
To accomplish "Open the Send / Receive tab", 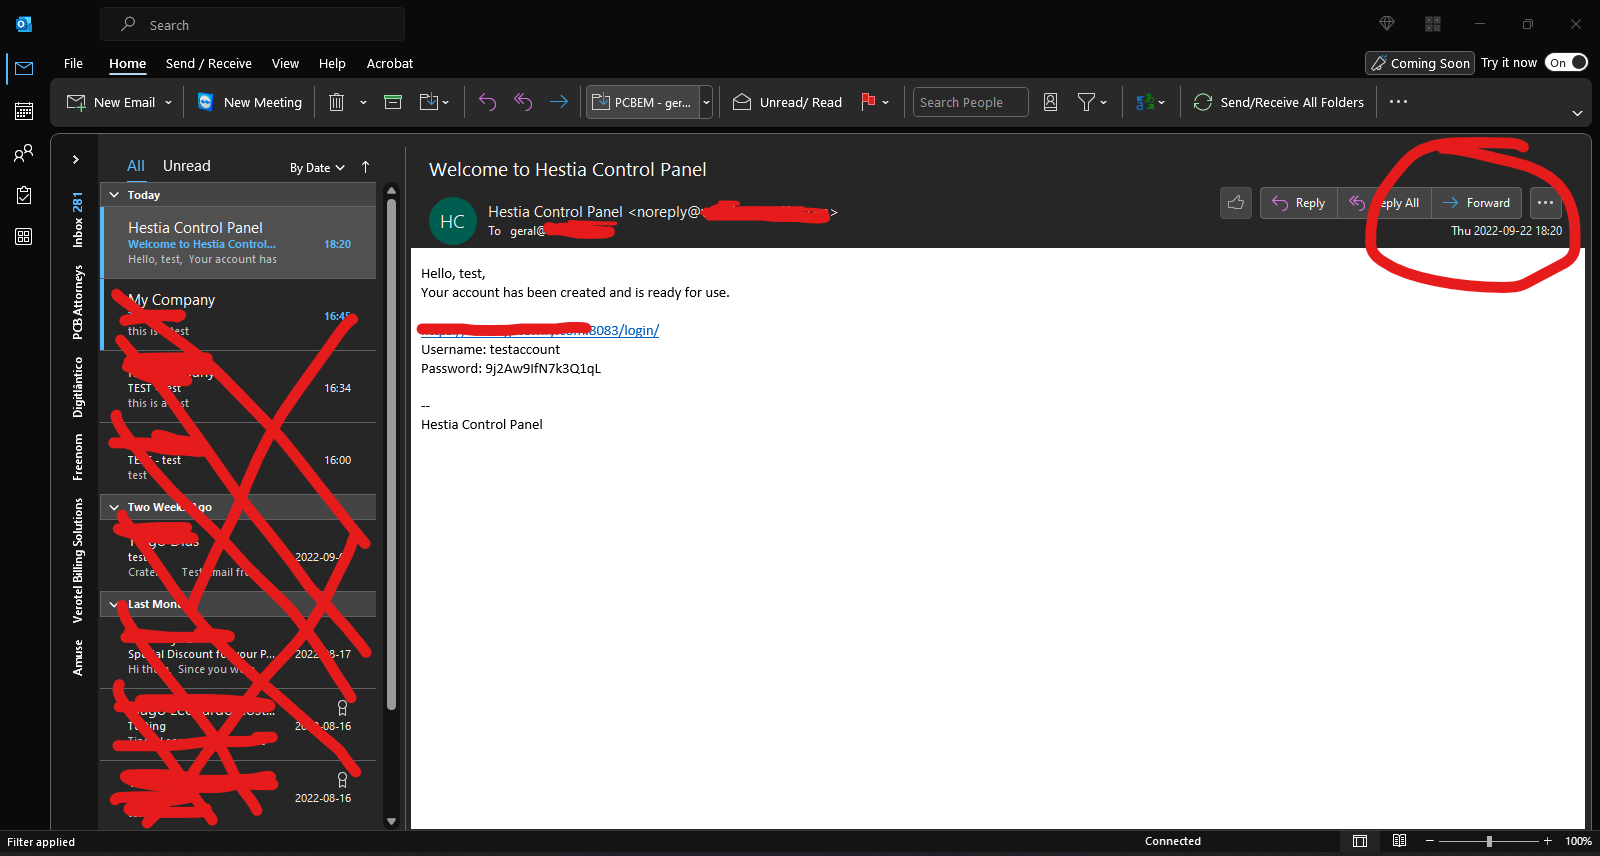I will (x=208, y=63).
